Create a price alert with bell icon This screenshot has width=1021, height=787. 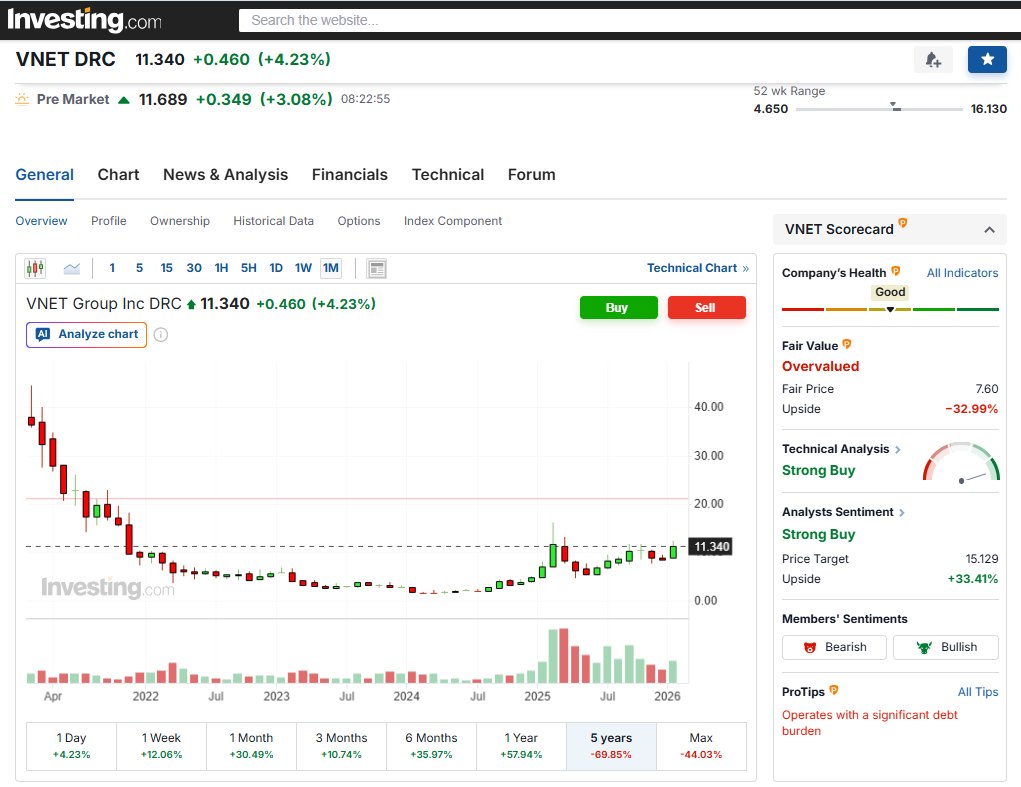coord(933,60)
